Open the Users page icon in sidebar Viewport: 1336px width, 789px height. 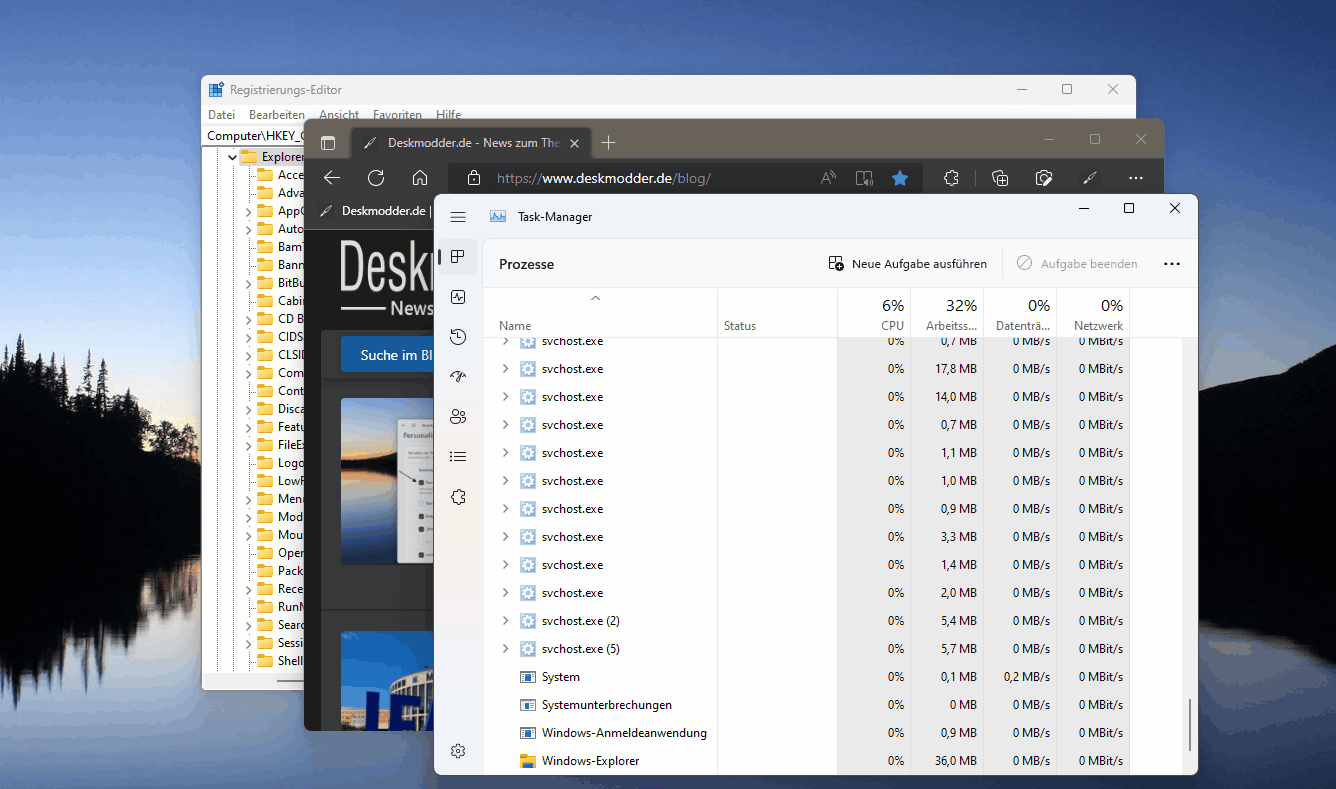458,417
